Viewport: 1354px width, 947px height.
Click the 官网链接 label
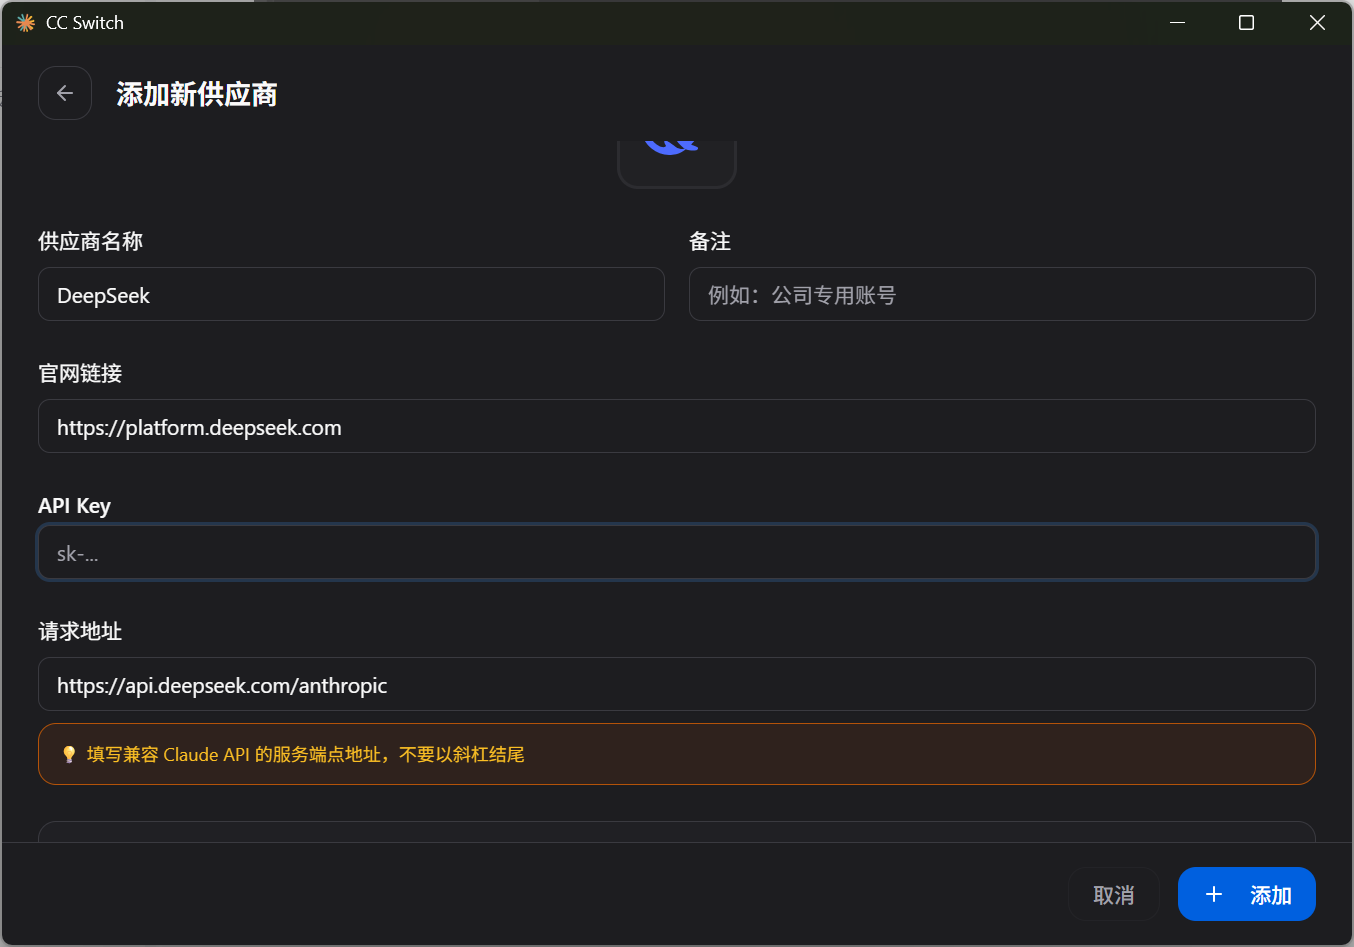click(x=80, y=373)
